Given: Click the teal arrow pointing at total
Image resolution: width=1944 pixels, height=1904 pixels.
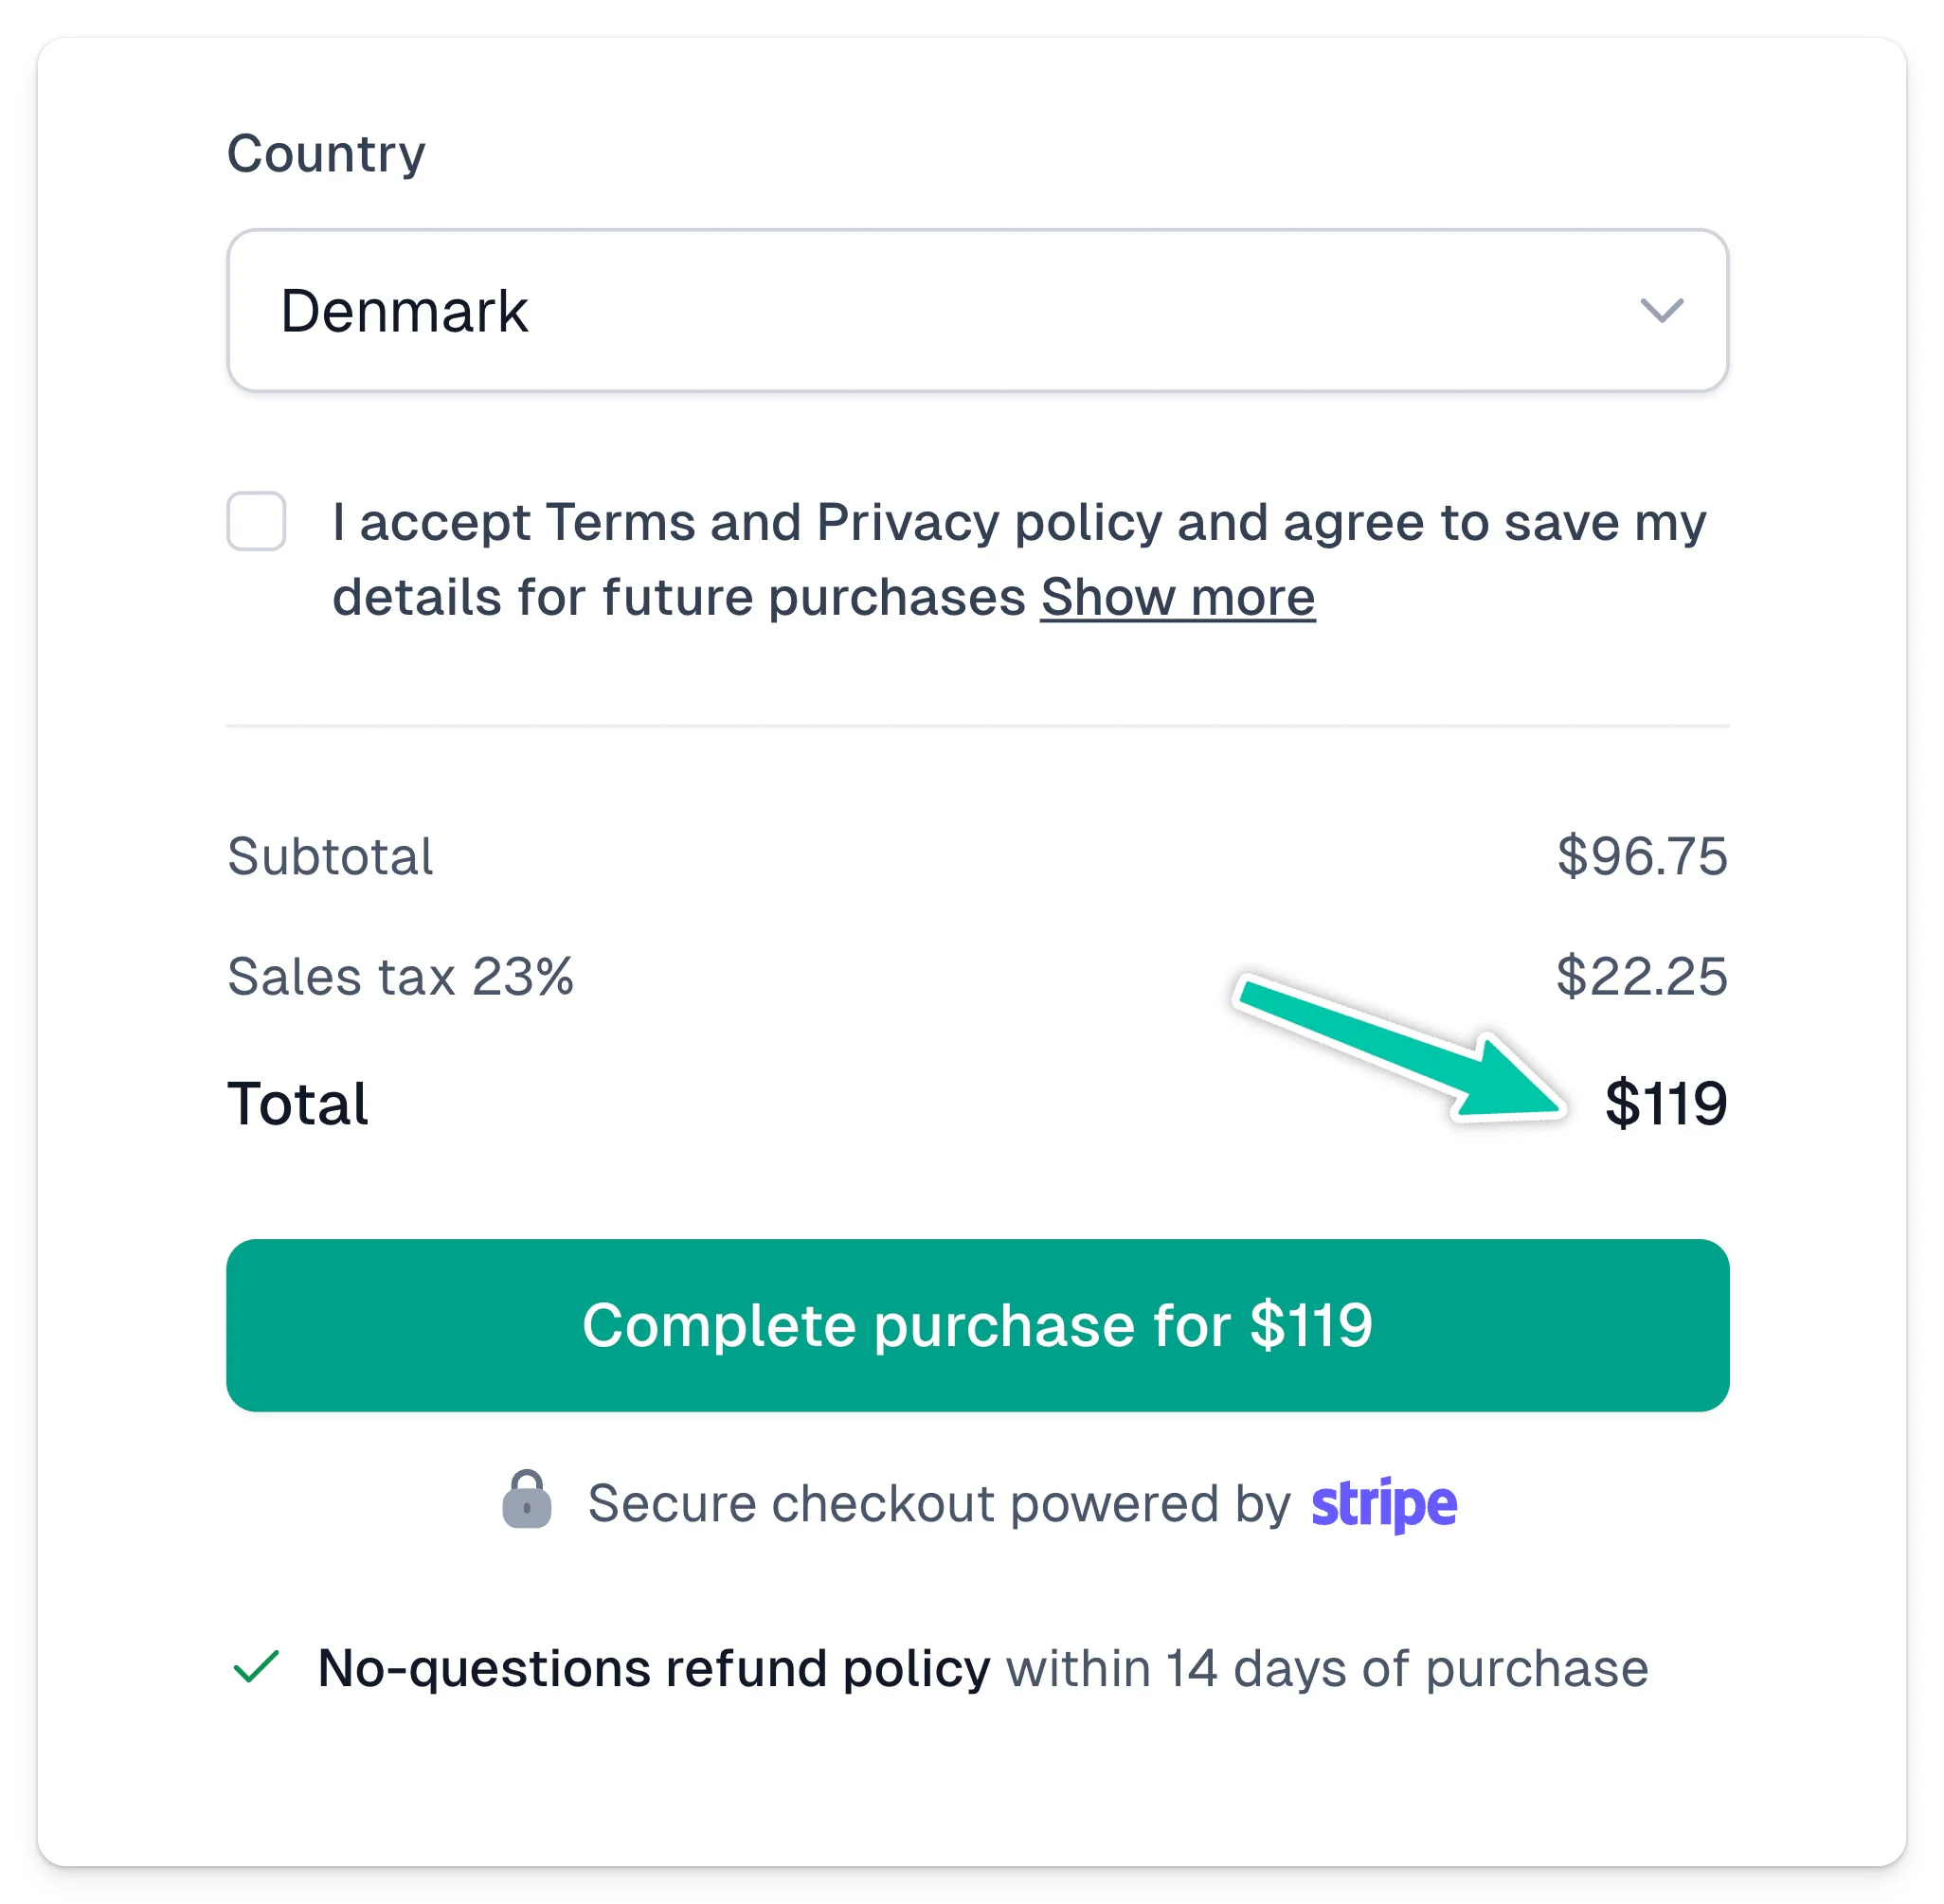Looking at the screenshot, I should 1401,1047.
